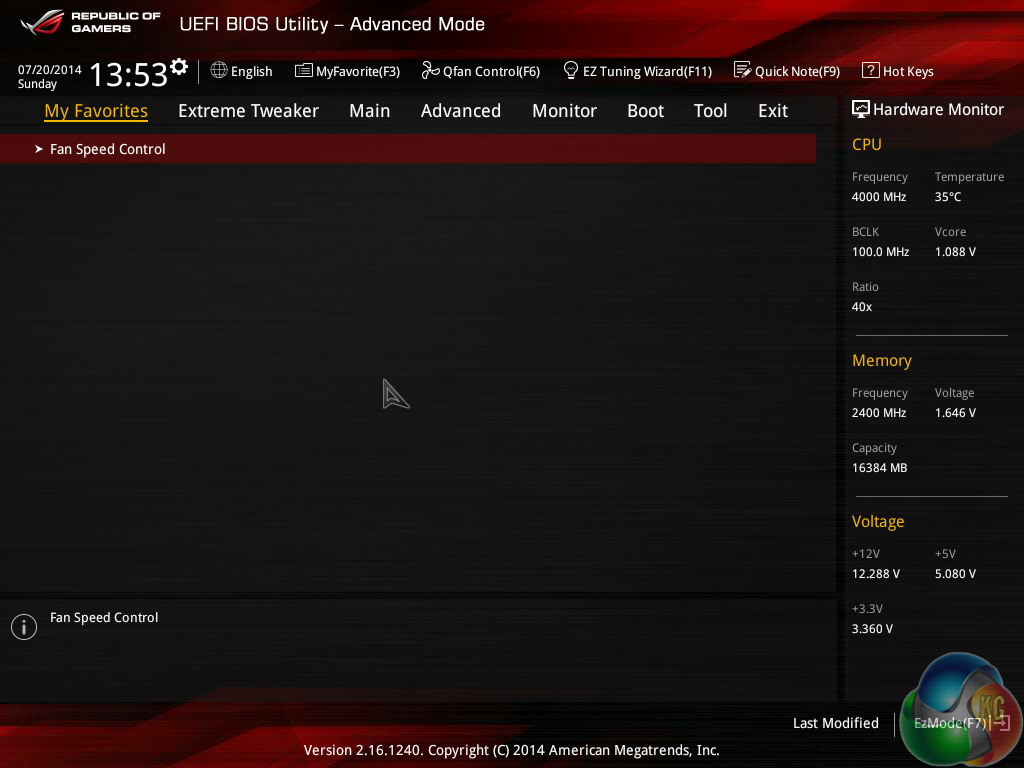Image resolution: width=1024 pixels, height=768 pixels.
Task: Click the Qfan Control fan icon
Action: point(430,70)
